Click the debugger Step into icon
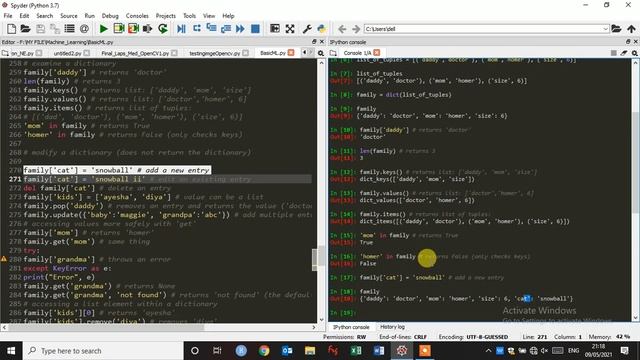 (x=211, y=29)
